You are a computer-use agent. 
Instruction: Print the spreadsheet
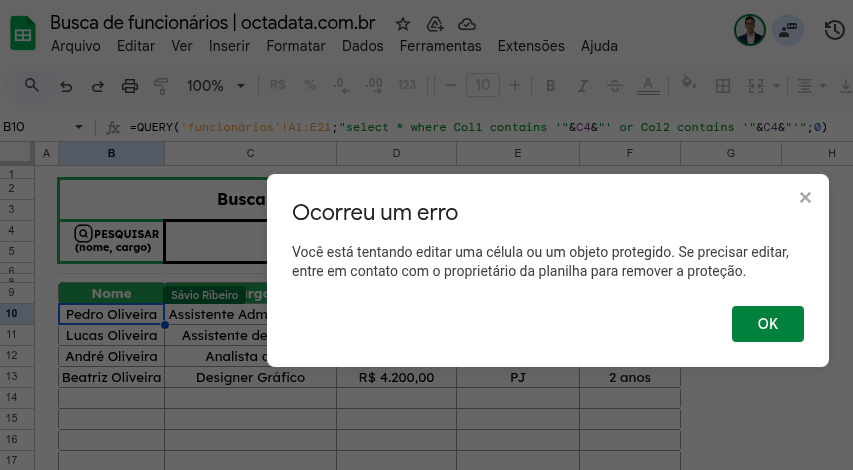point(129,86)
